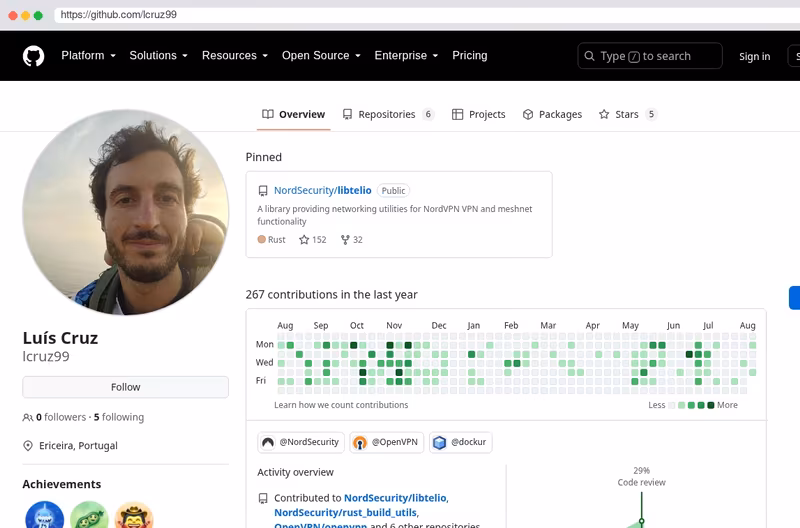Expand the Enterprise menu
This screenshot has width=800, height=528.
click(x=407, y=56)
